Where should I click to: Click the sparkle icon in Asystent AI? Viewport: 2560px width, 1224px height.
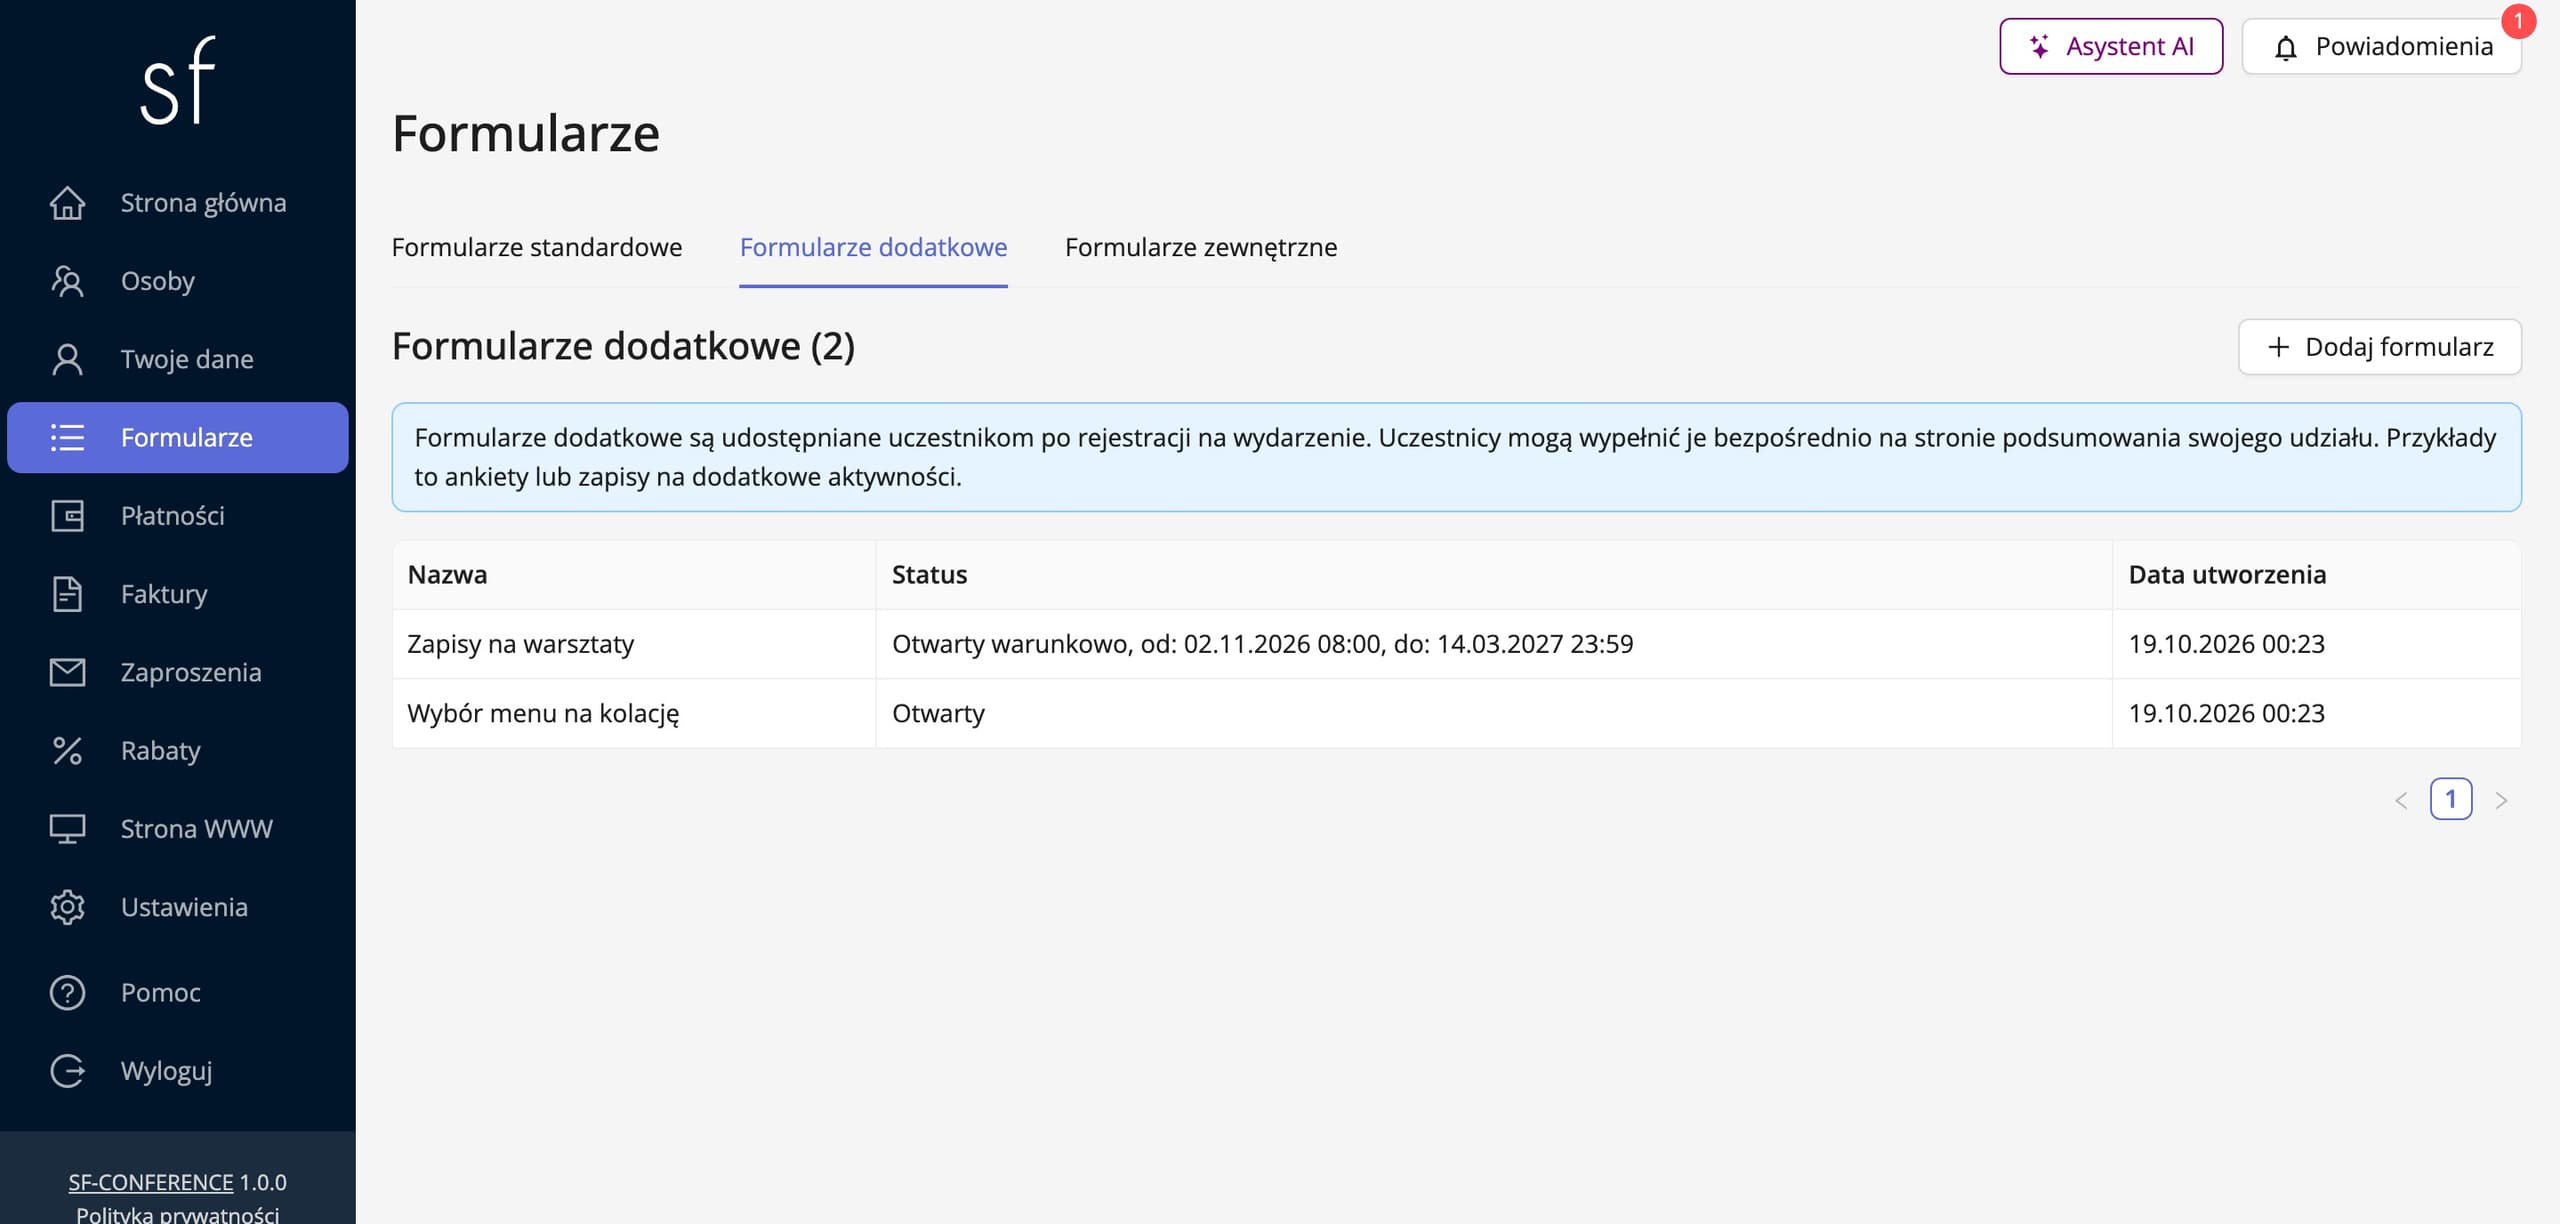point(2039,46)
